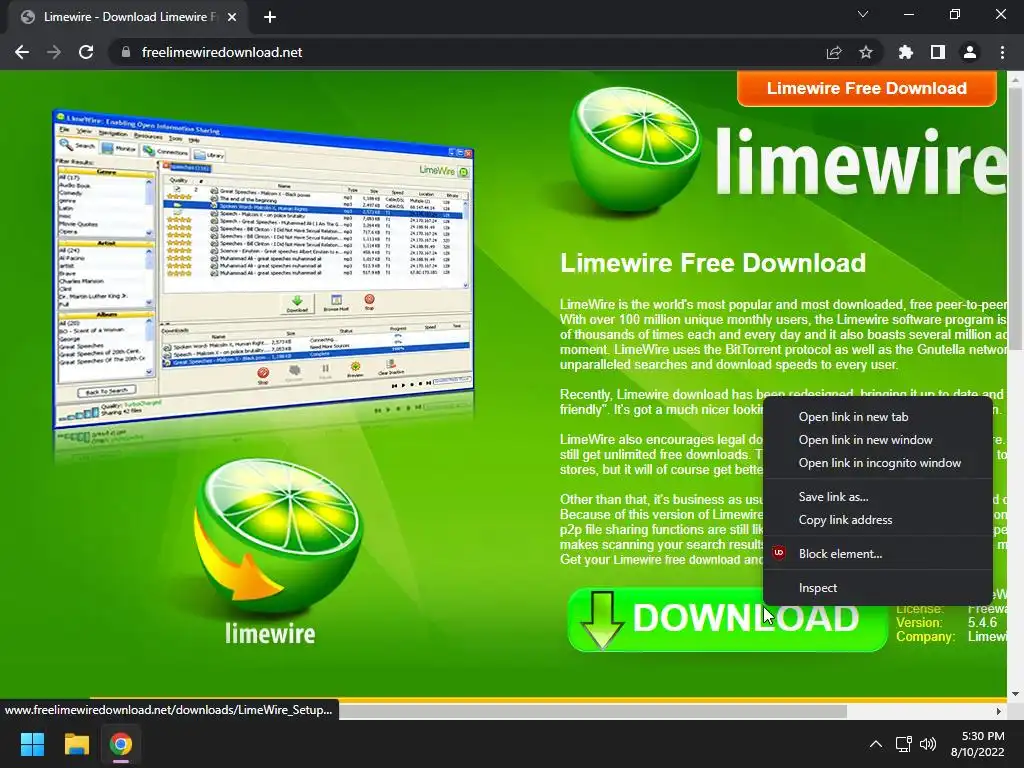Bookmark this page with the star icon
The height and width of the screenshot is (768, 1024).
click(x=866, y=52)
